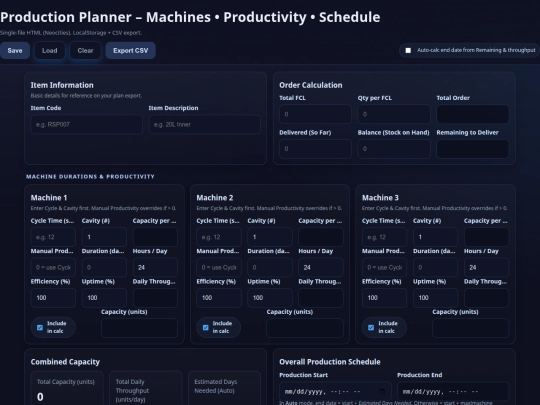Image resolution: width=540 pixels, height=405 pixels.
Task: Click Machine 2 Efficiency (%) input
Action: (219, 298)
